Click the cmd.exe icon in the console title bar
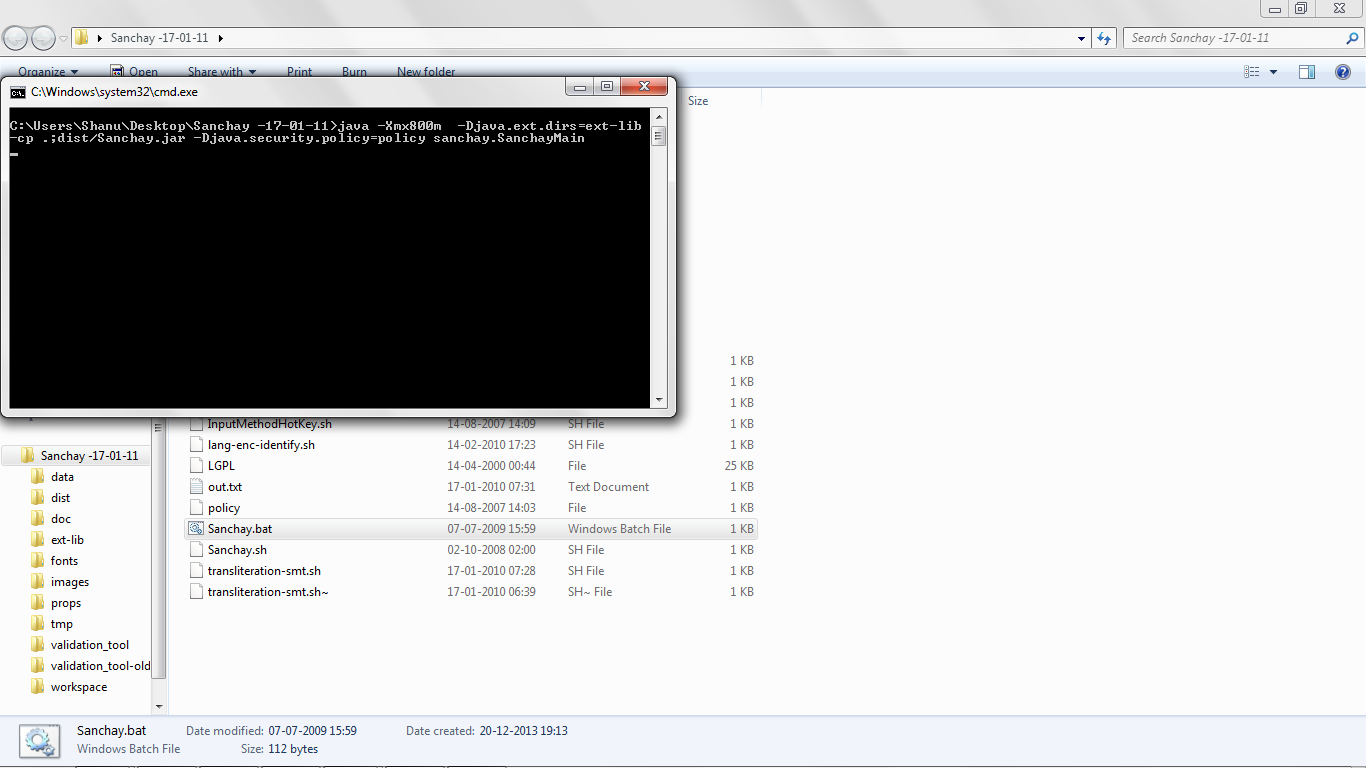1366x768 pixels. [x=18, y=91]
